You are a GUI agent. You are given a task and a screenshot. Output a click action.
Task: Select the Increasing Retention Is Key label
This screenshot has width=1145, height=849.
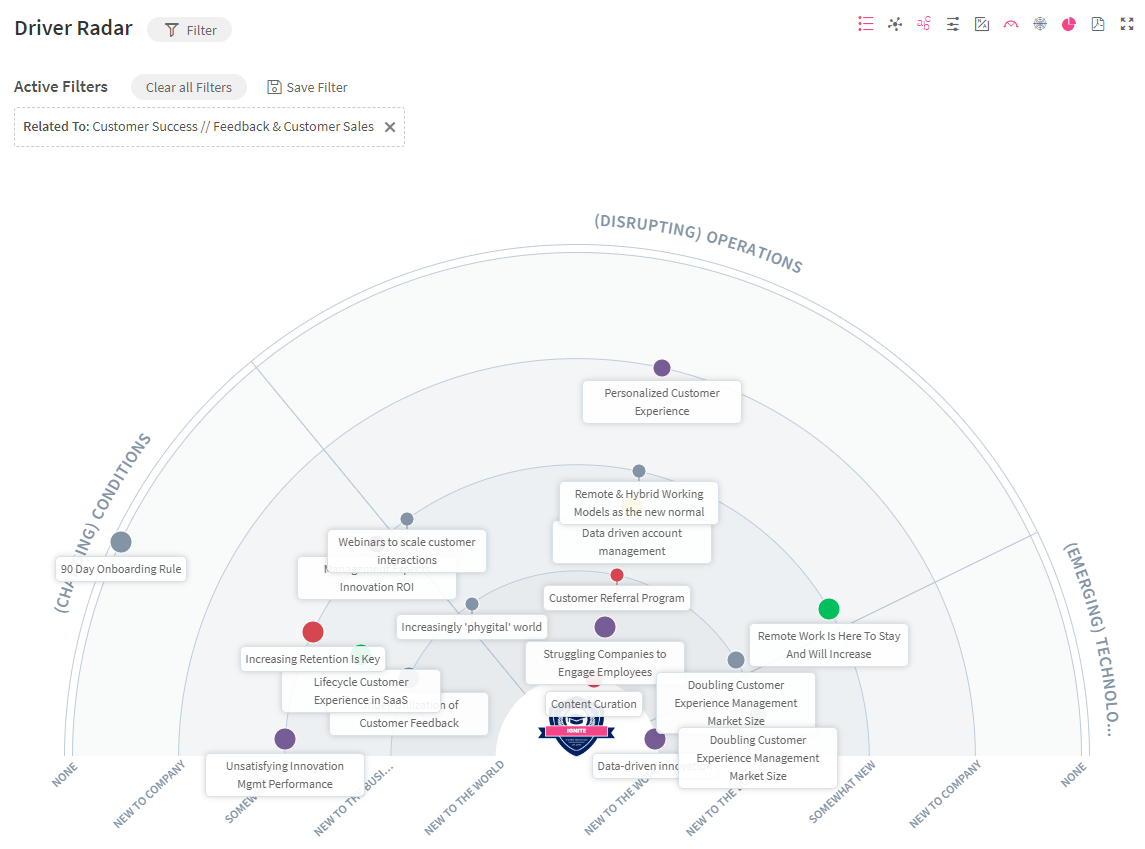coord(313,659)
